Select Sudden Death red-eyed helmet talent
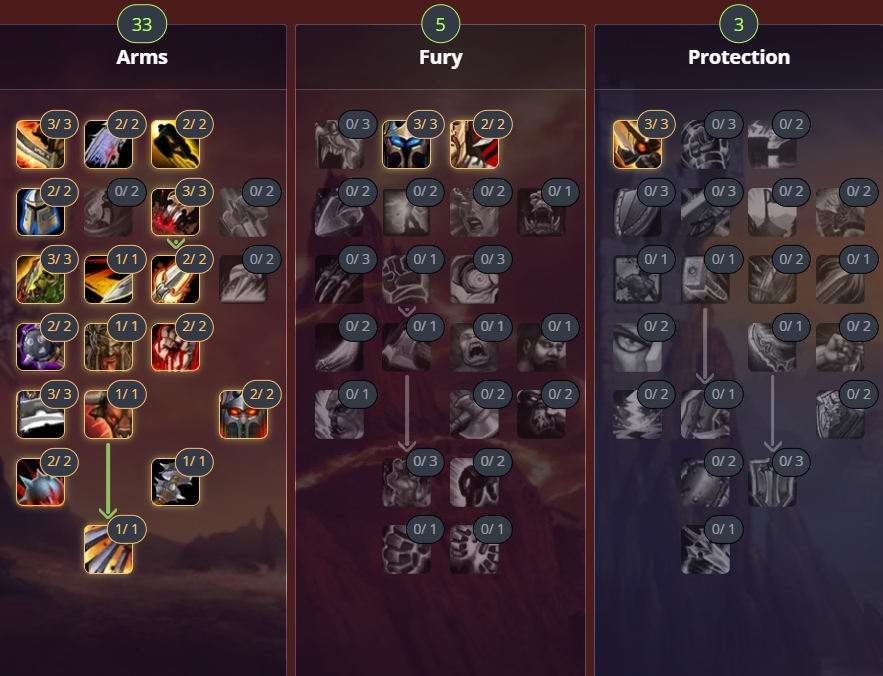Image resolution: width=883 pixels, height=676 pixels. 243,414
